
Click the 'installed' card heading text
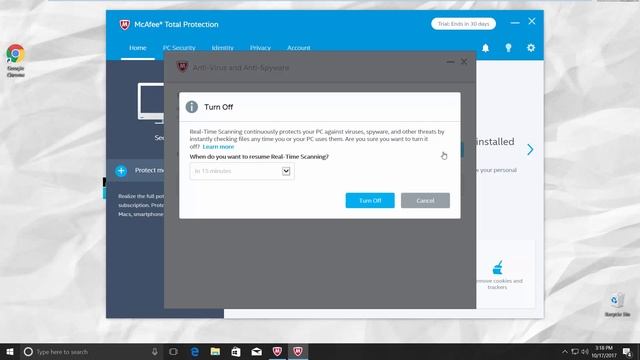(495, 142)
